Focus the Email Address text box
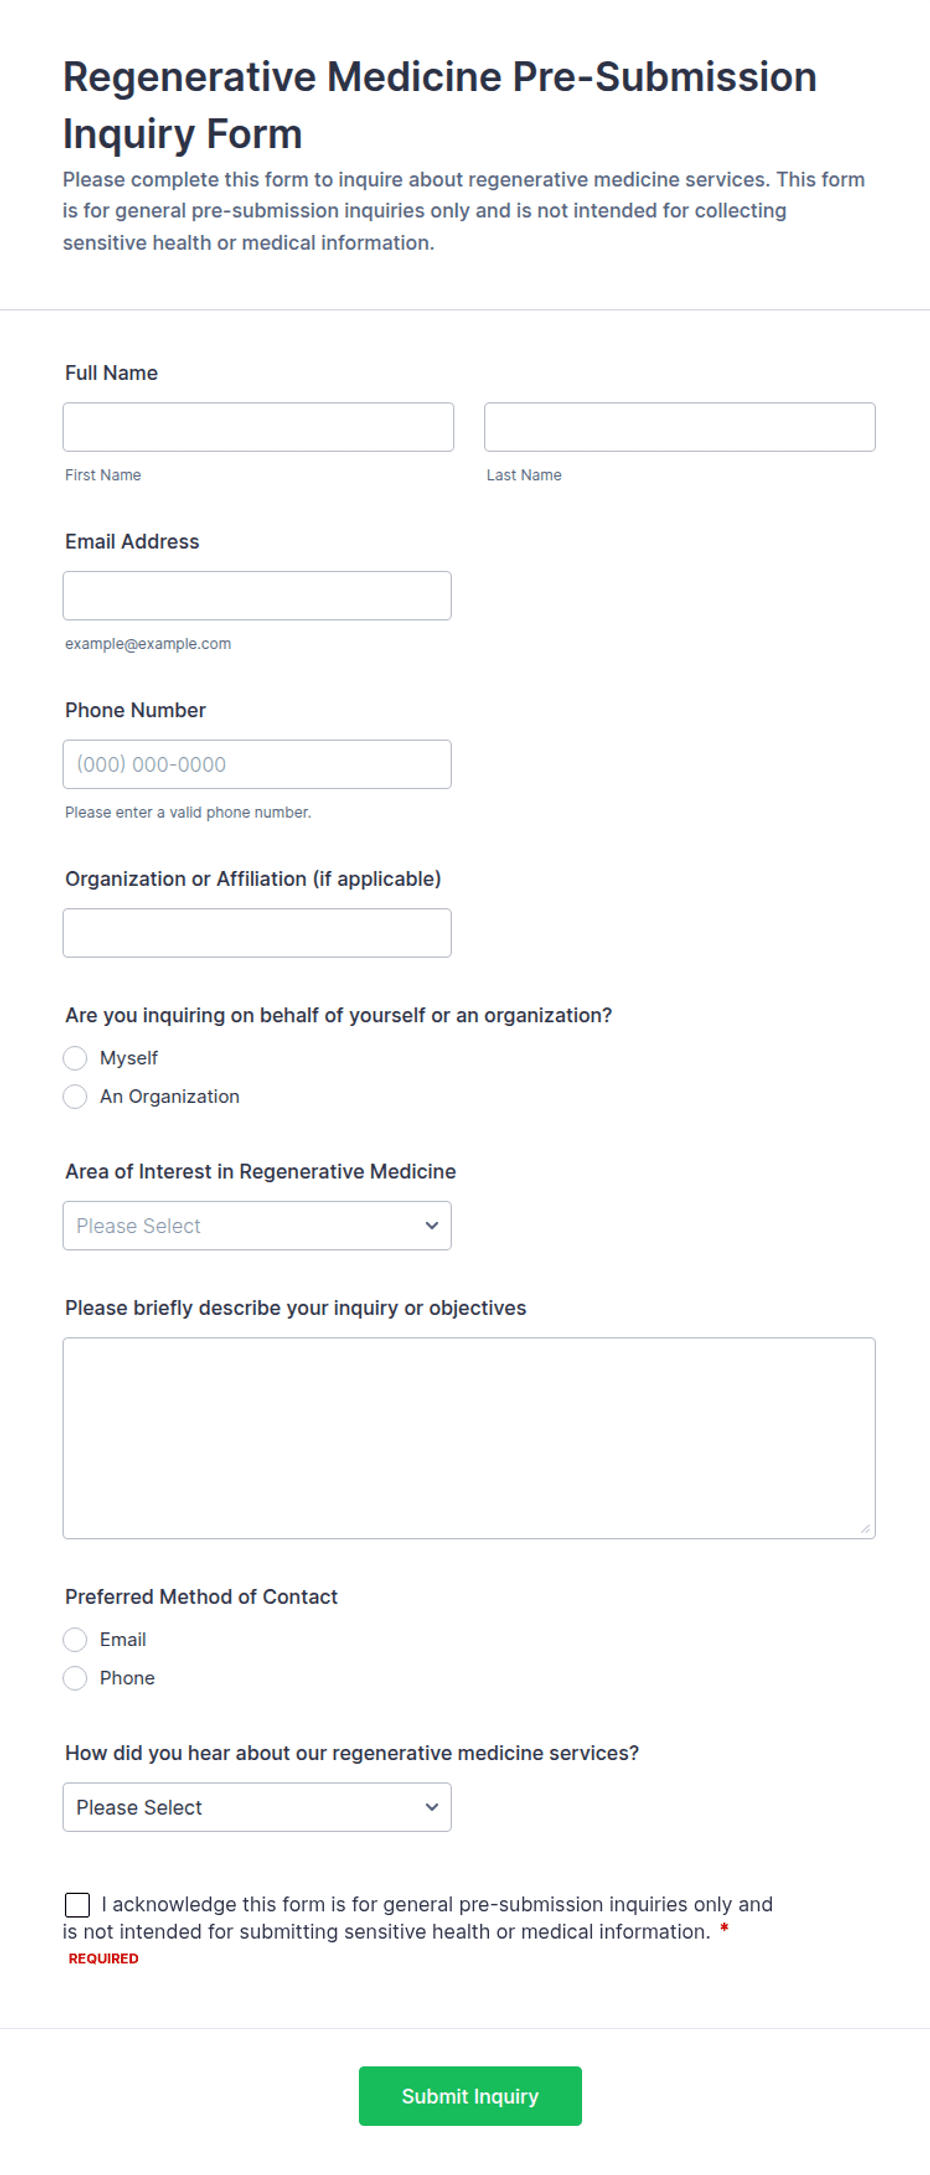Screen dimensions: 930x2175 point(257,596)
